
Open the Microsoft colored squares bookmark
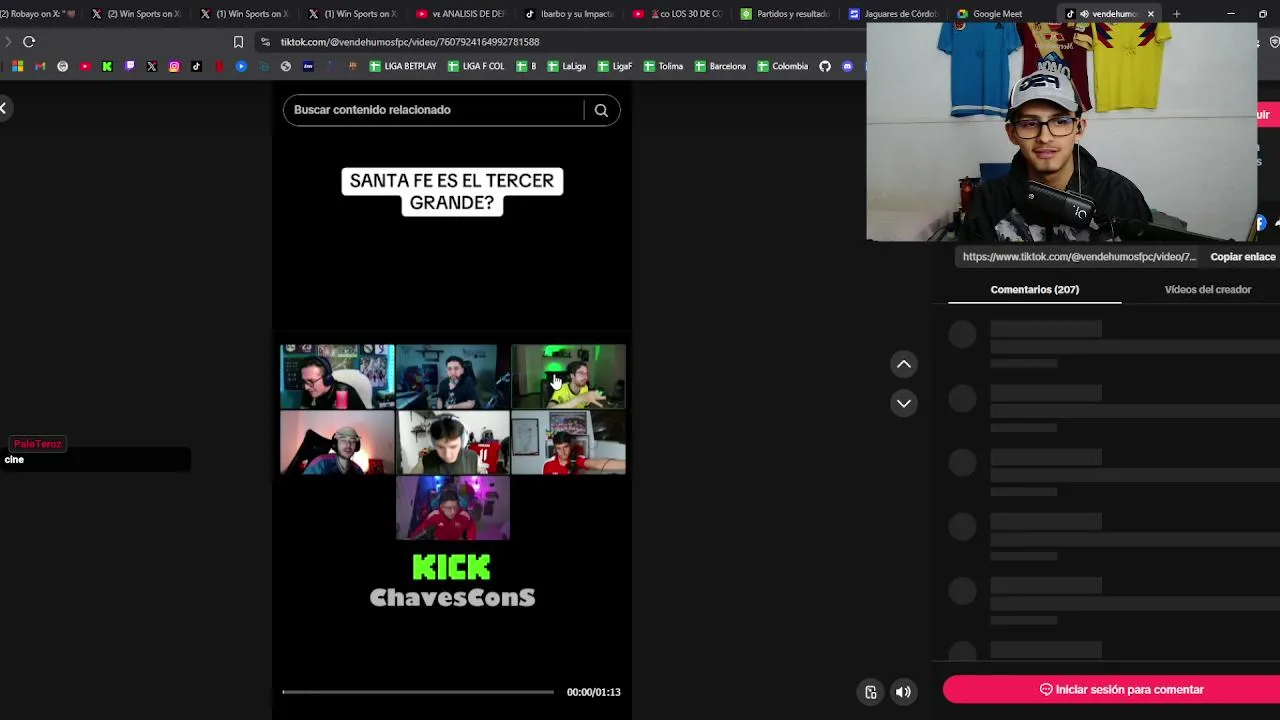coord(17,66)
